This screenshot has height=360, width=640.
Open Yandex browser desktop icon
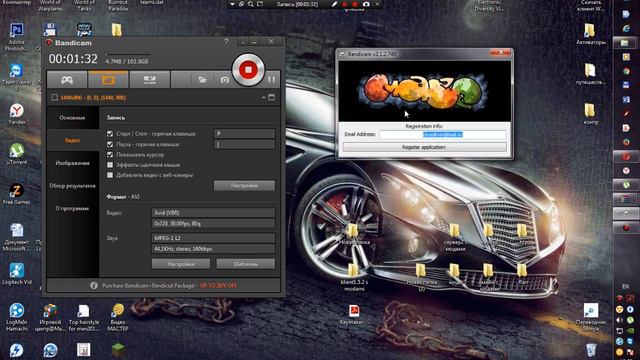pyautogui.click(x=16, y=114)
